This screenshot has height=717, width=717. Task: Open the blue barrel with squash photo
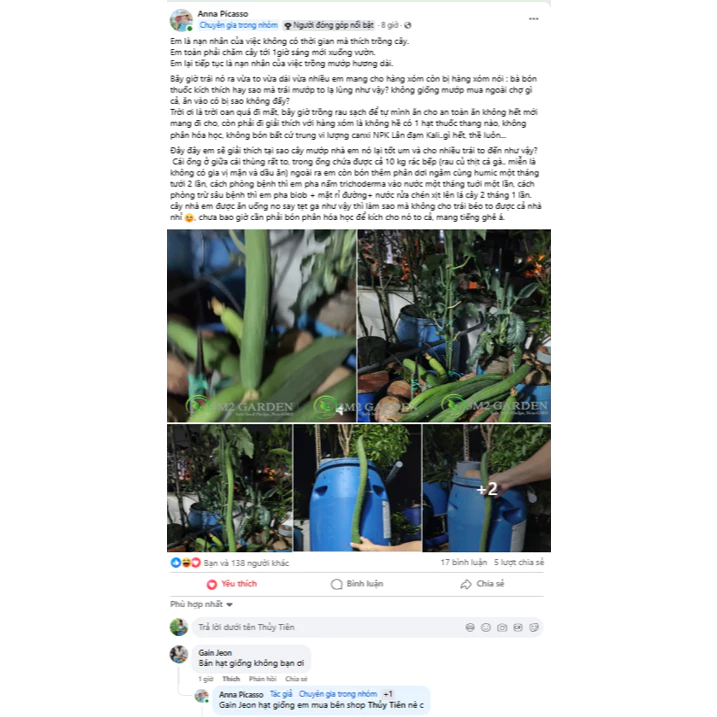(x=357, y=488)
